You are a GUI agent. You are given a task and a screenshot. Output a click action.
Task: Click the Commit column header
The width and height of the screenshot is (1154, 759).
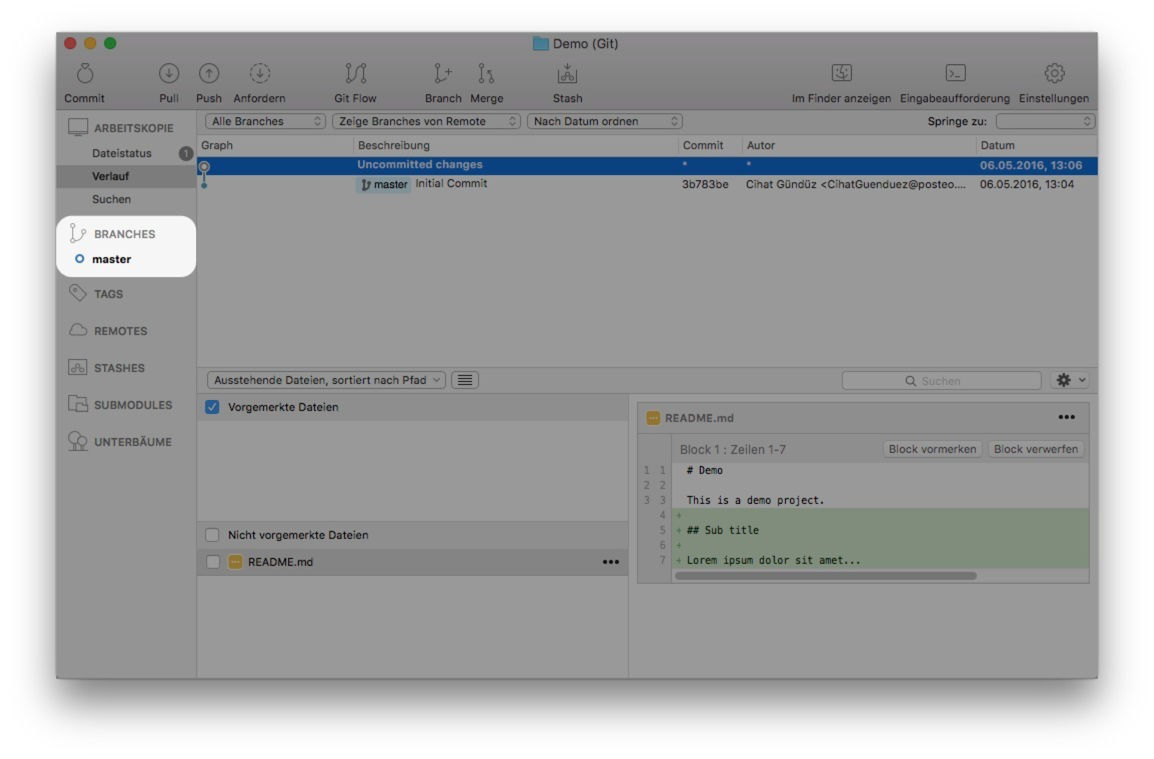703,145
